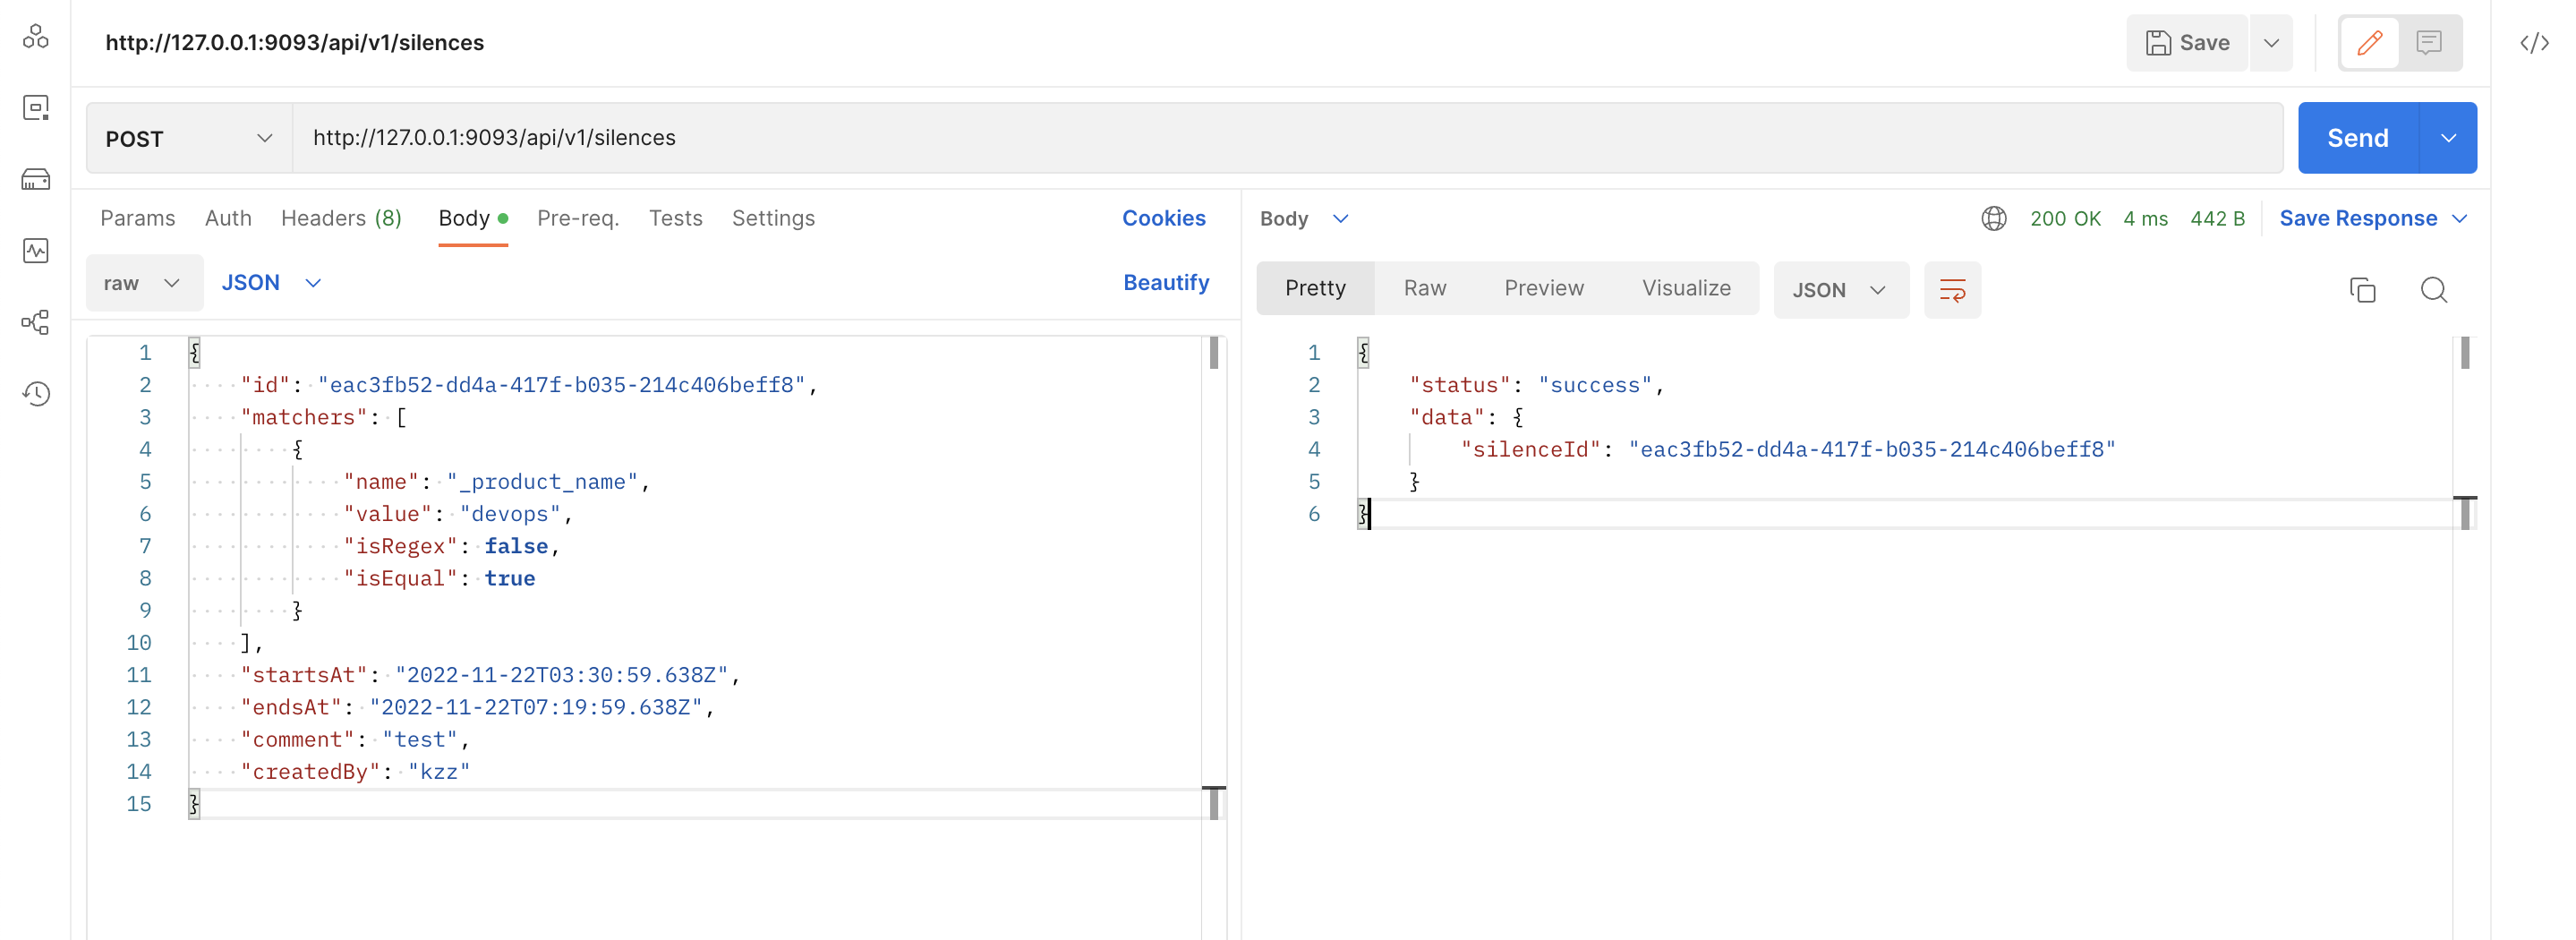Click the 442 B response size
This screenshot has width=2576, height=940.
[x=2217, y=219]
